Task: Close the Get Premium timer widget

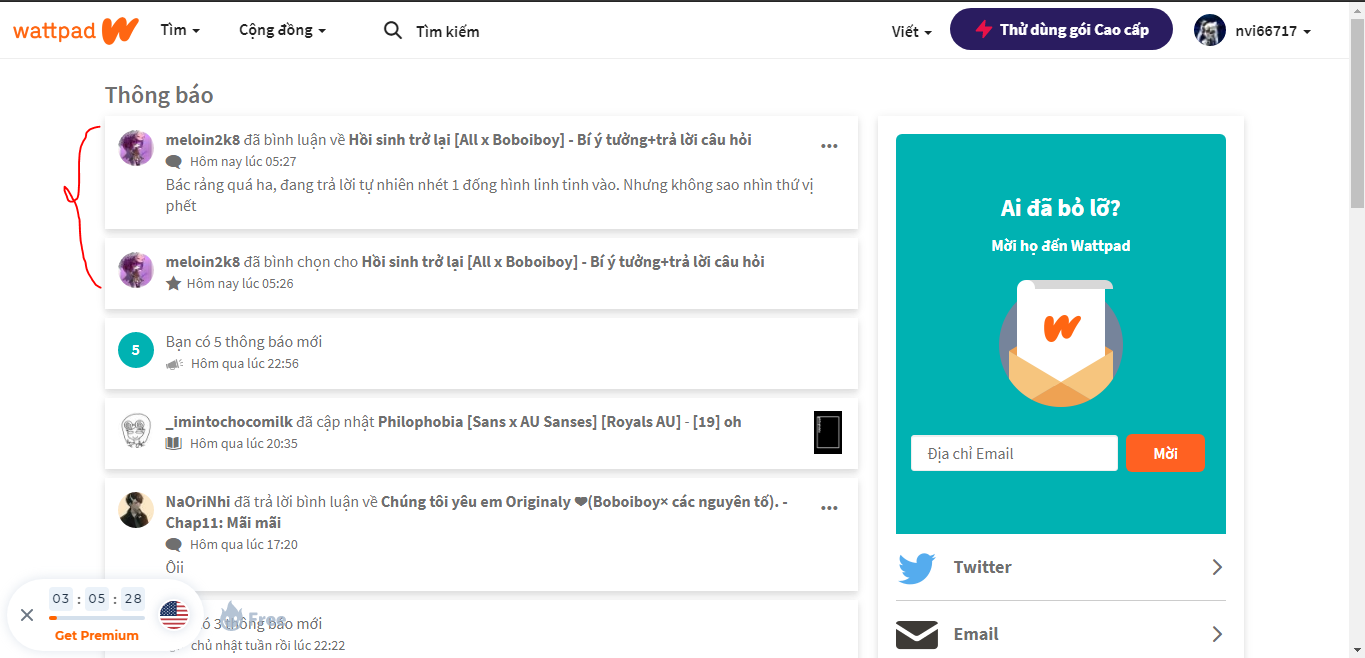Action: pyautogui.click(x=27, y=615)
